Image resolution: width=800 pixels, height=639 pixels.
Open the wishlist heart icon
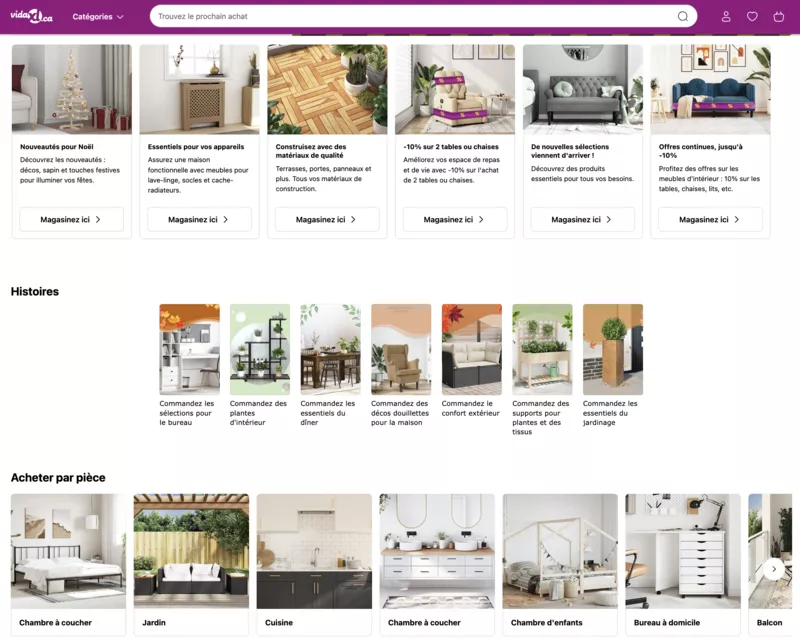click(752, 16)
